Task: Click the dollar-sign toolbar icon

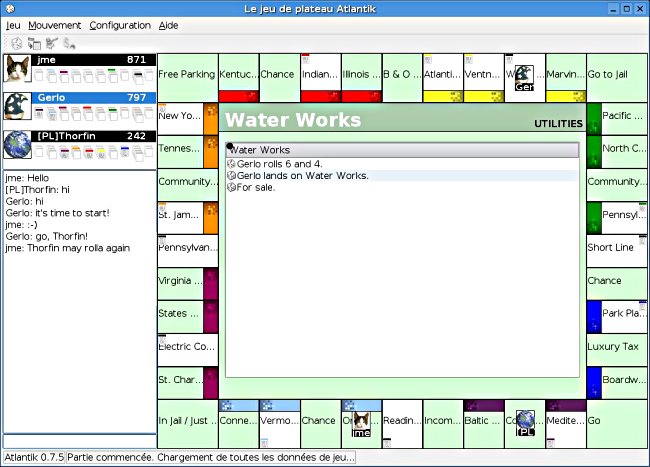Action: [x=69, y=43]
